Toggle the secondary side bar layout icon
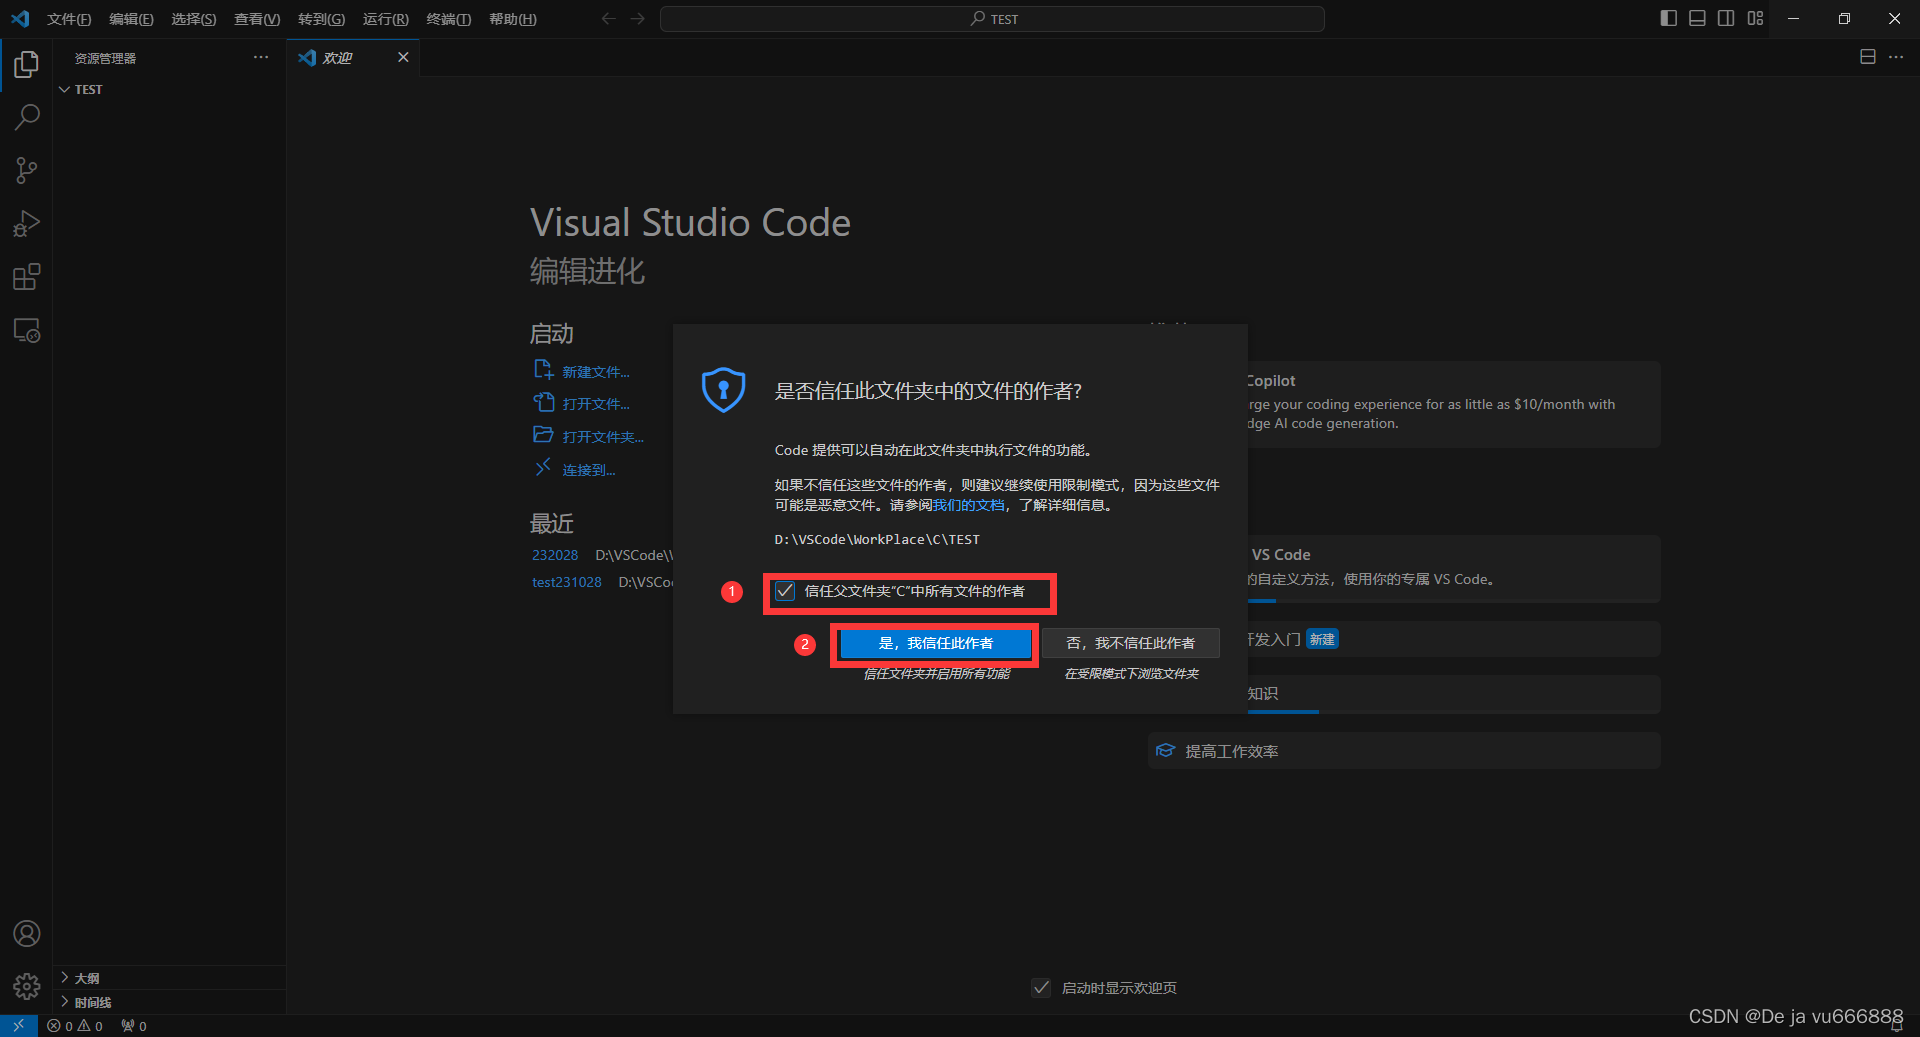The image size is (1920, 1037). [1726, 18]
